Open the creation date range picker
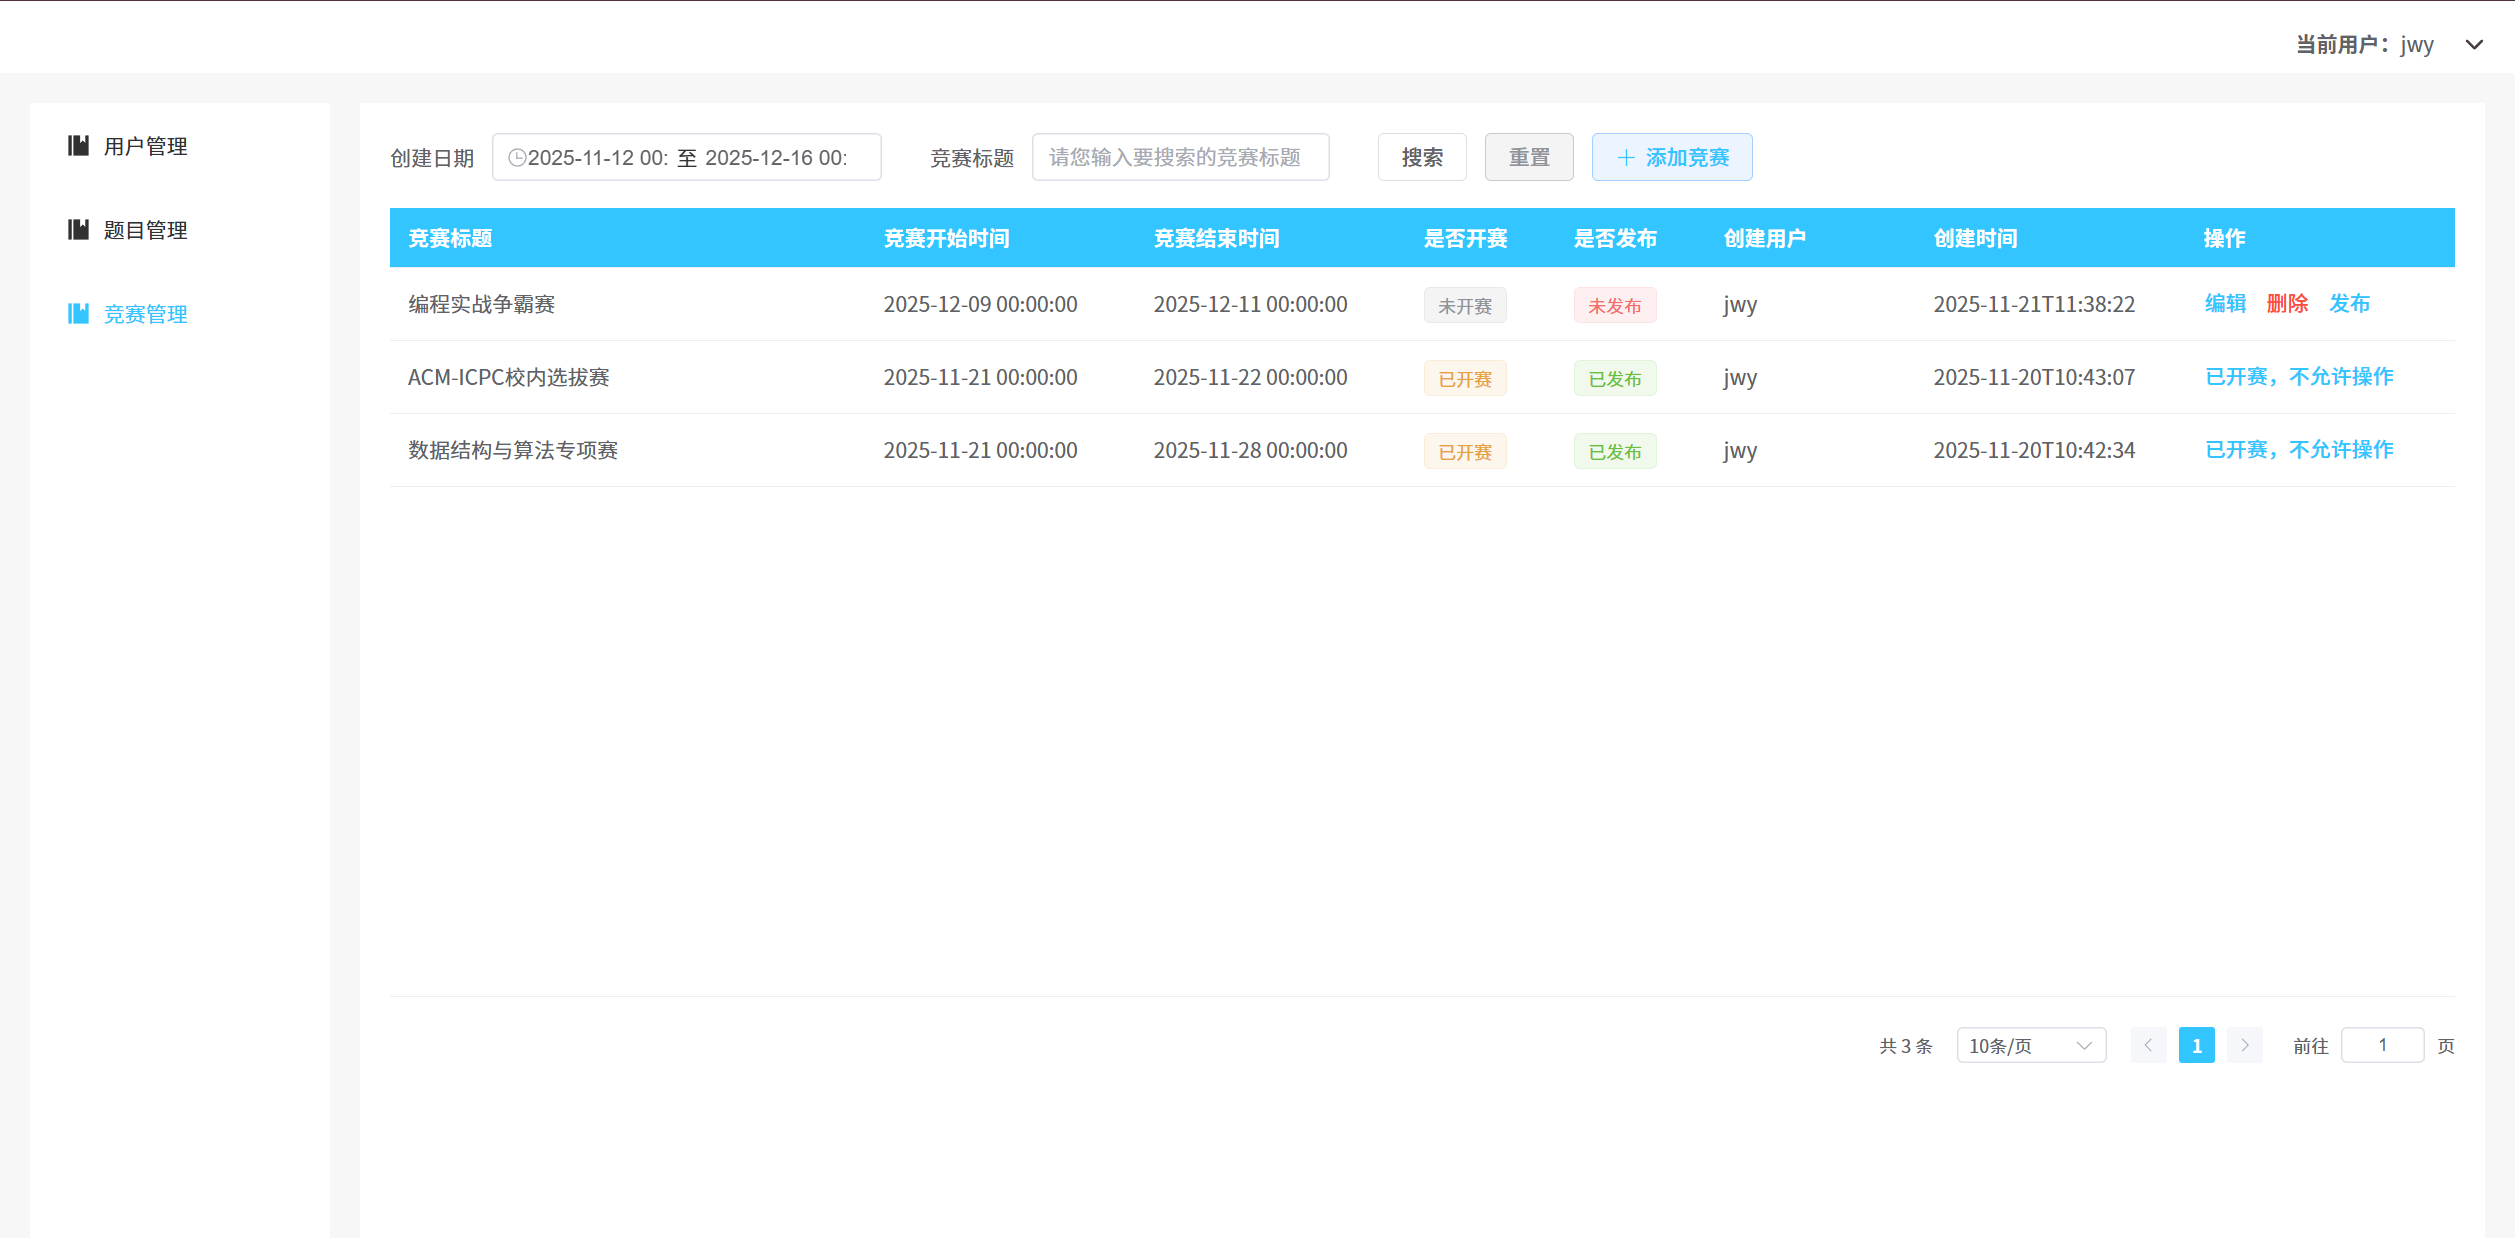This screenshot has height=1238, width=2515. (686, 157)
